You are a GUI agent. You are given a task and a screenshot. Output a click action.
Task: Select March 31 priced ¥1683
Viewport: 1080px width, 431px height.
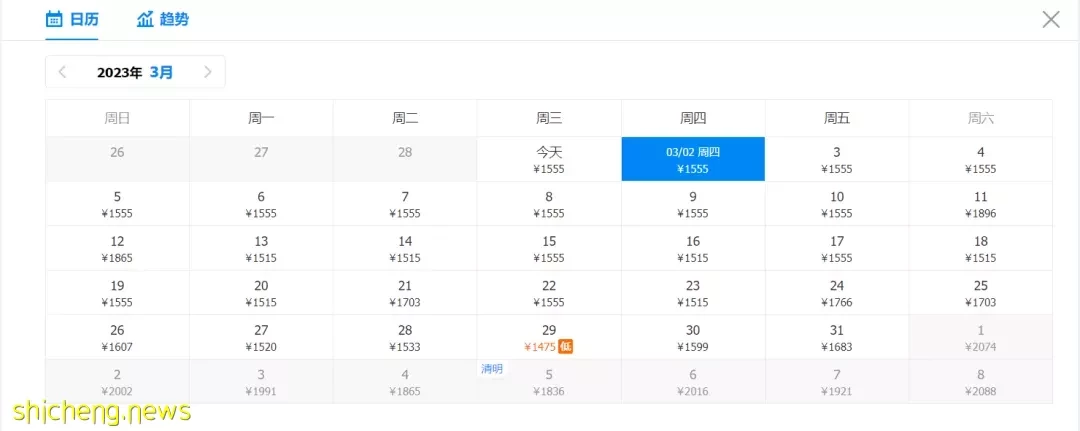click(x=837, y=337)
